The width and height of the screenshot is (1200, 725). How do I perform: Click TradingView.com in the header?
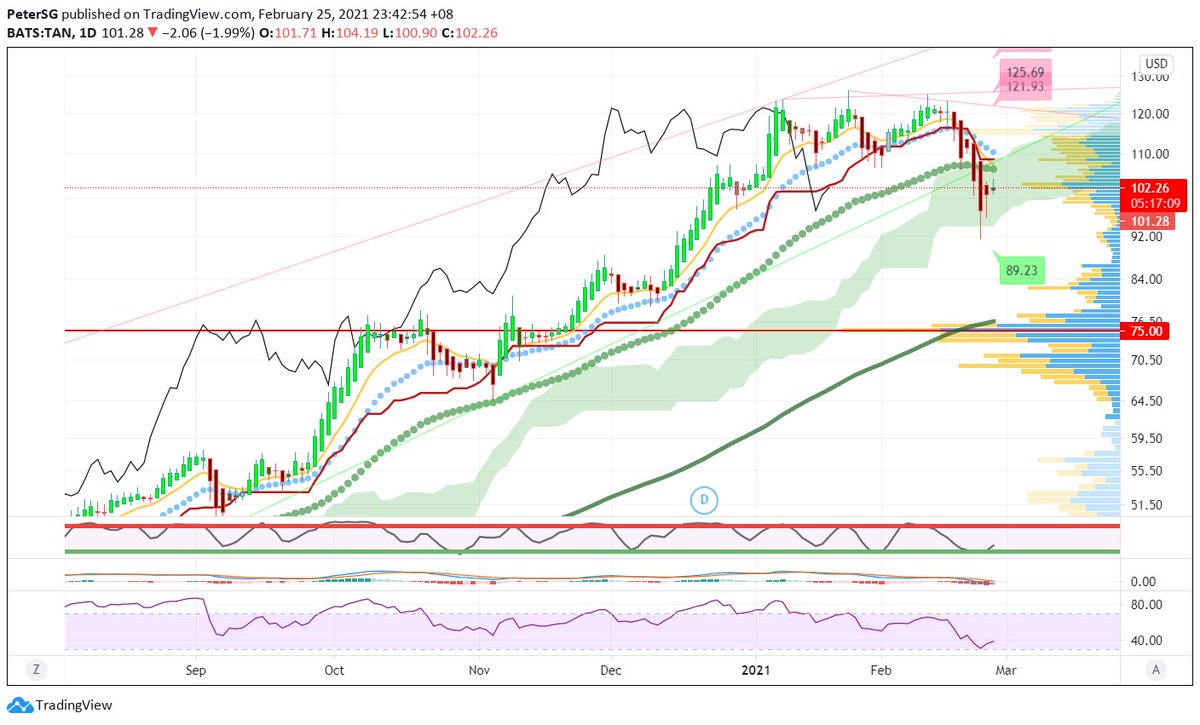click(x=196, y=15)
